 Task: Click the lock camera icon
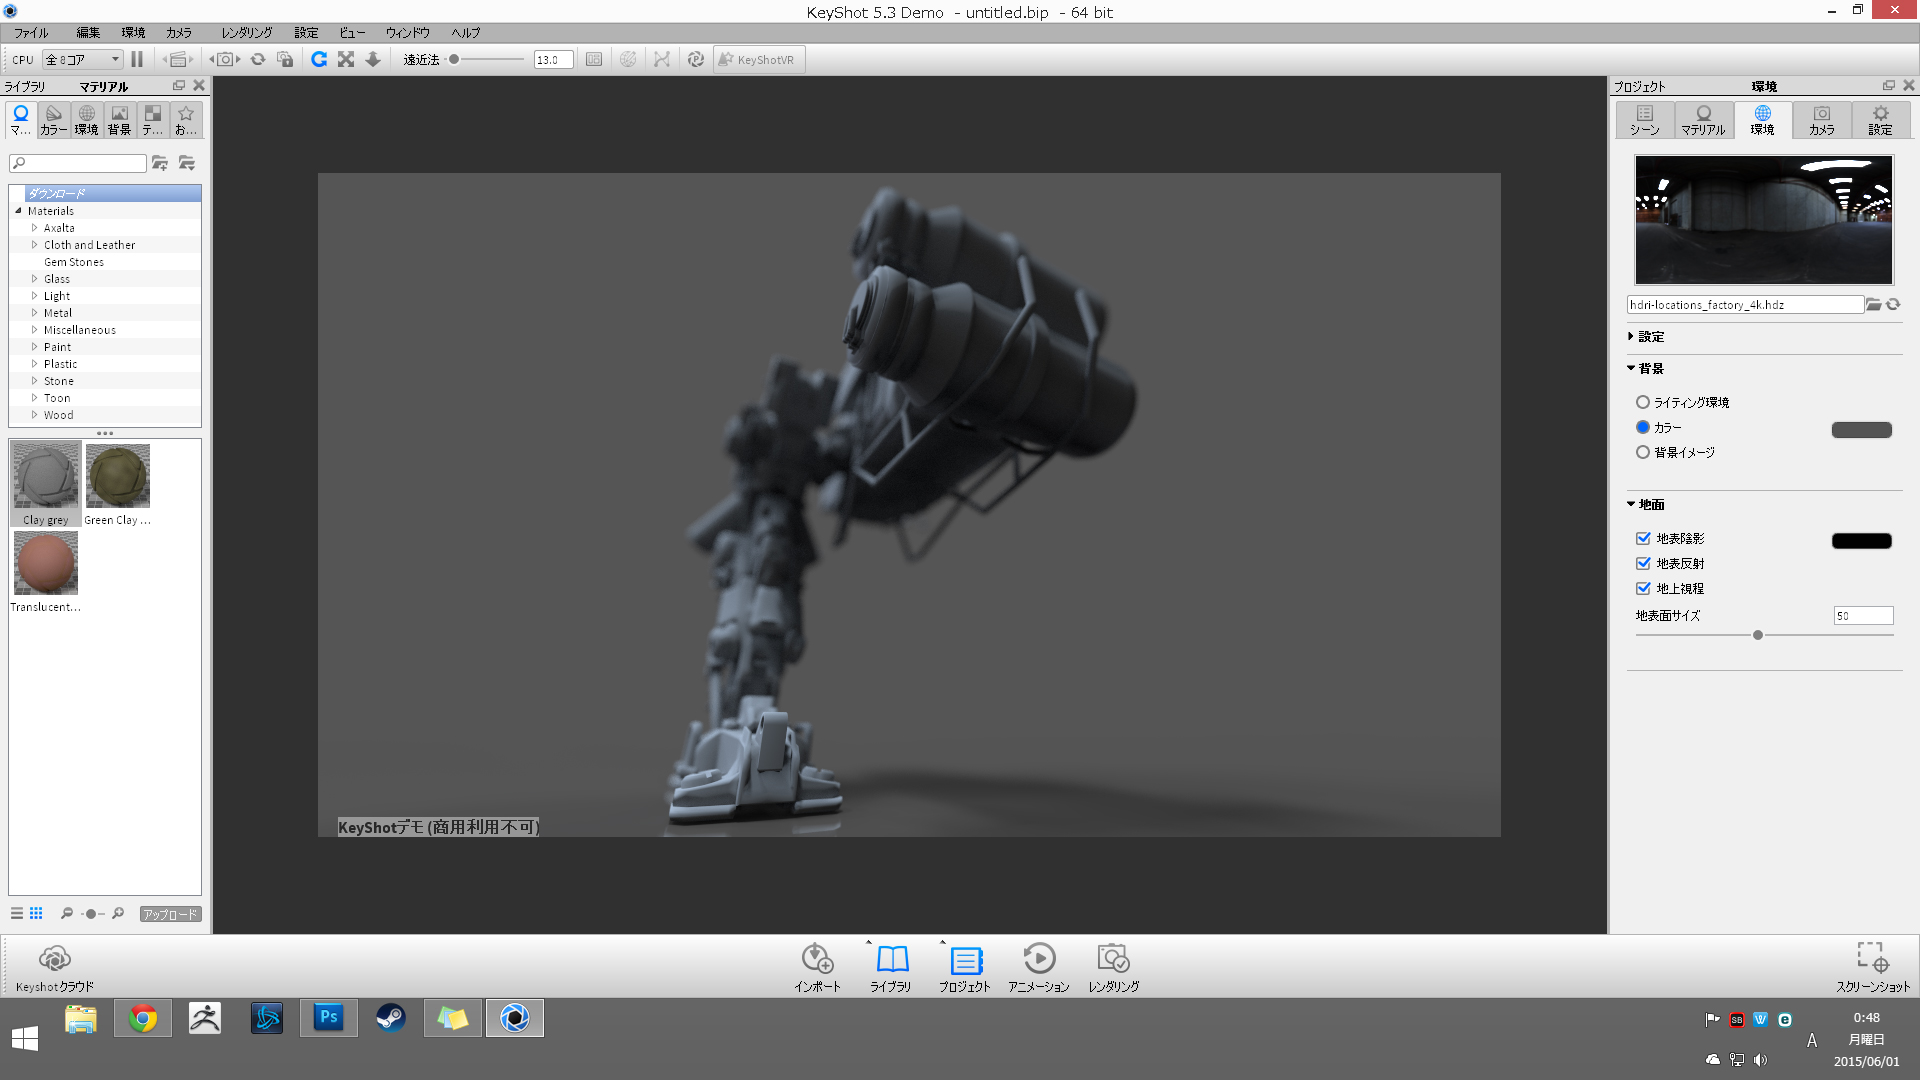[285, 59]
